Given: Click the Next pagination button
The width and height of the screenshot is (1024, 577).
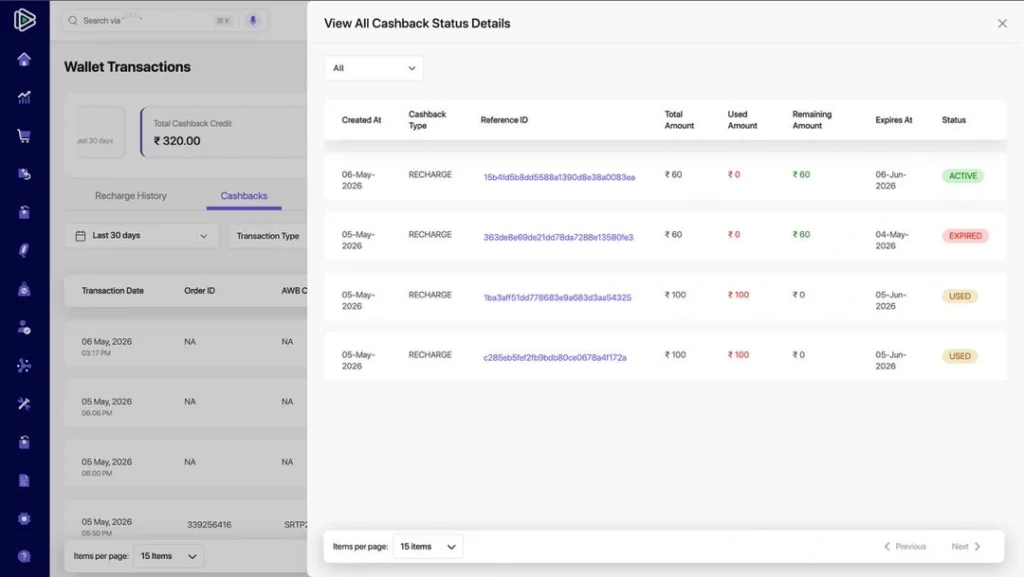Looking at the screenshot, I should [966, 546].
